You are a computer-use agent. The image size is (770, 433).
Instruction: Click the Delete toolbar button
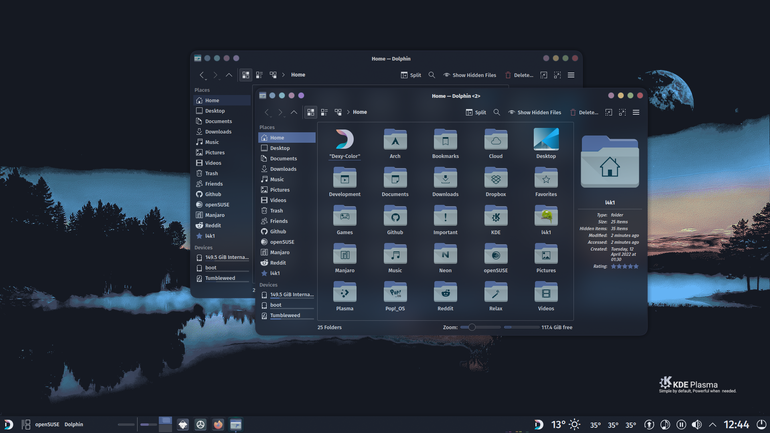(x=583, y=112)
